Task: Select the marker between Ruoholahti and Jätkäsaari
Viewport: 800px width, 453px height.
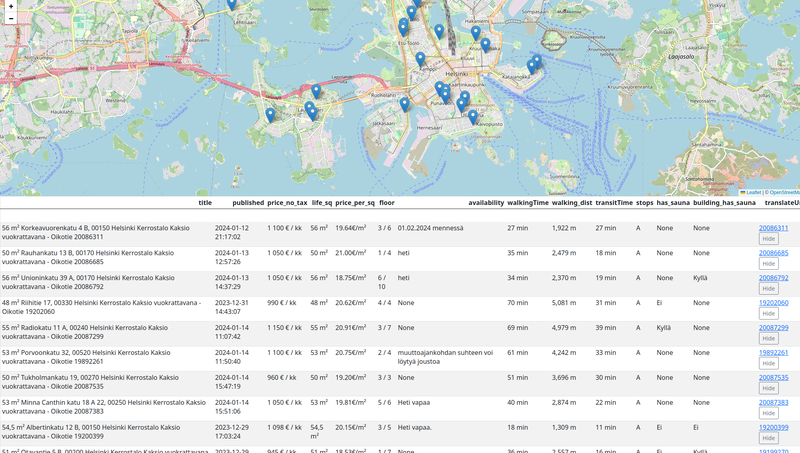Action: coord(405,105)
